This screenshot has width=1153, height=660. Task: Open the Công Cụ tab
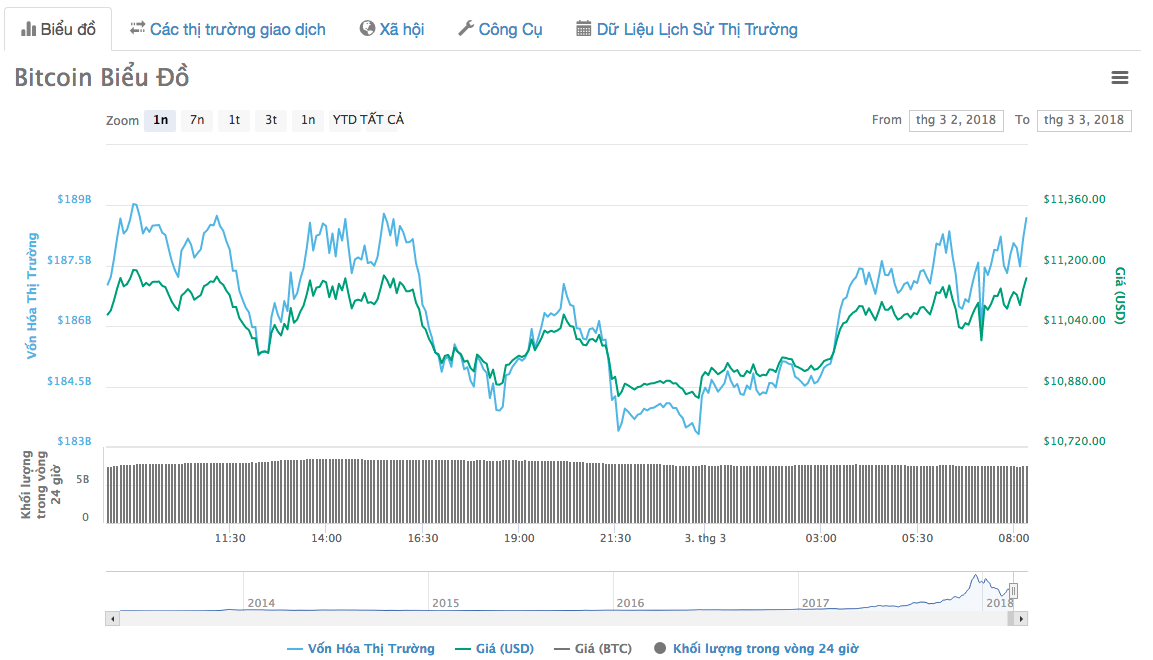[x=500, y=29]
